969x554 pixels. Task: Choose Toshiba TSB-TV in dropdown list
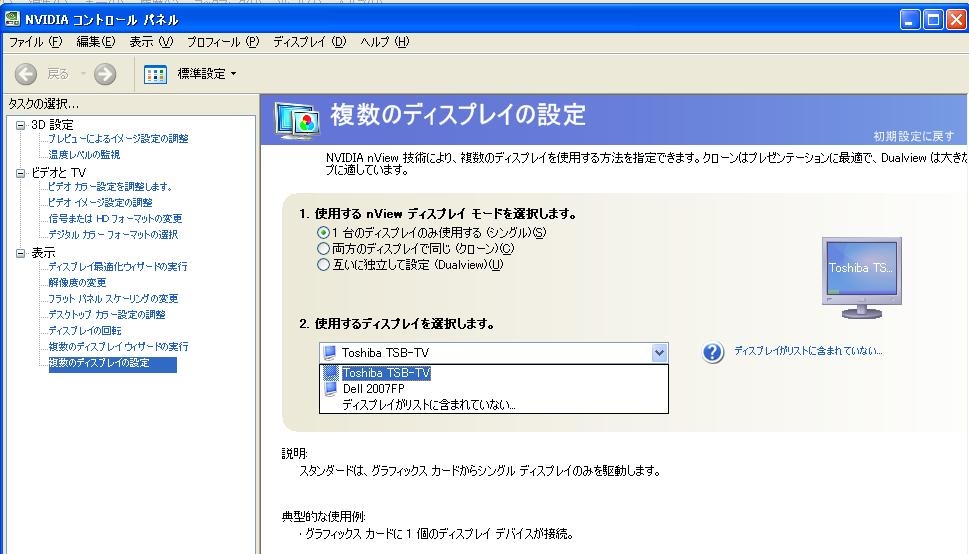[x=494, y=373]
